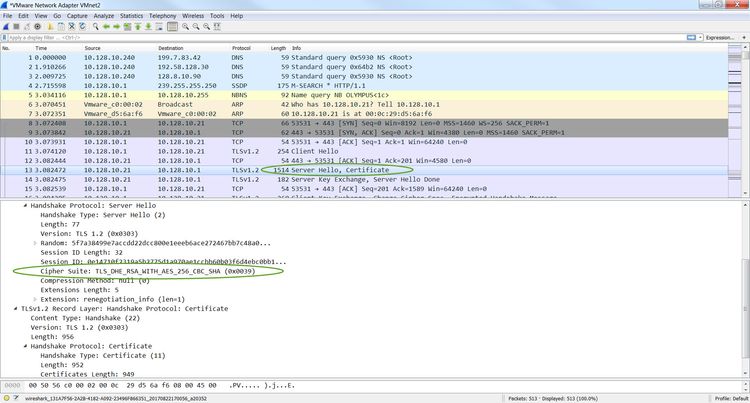Viewport: 750px width, 403px height.
Task: Open the Telephony menu
Action: click(162, 16)
